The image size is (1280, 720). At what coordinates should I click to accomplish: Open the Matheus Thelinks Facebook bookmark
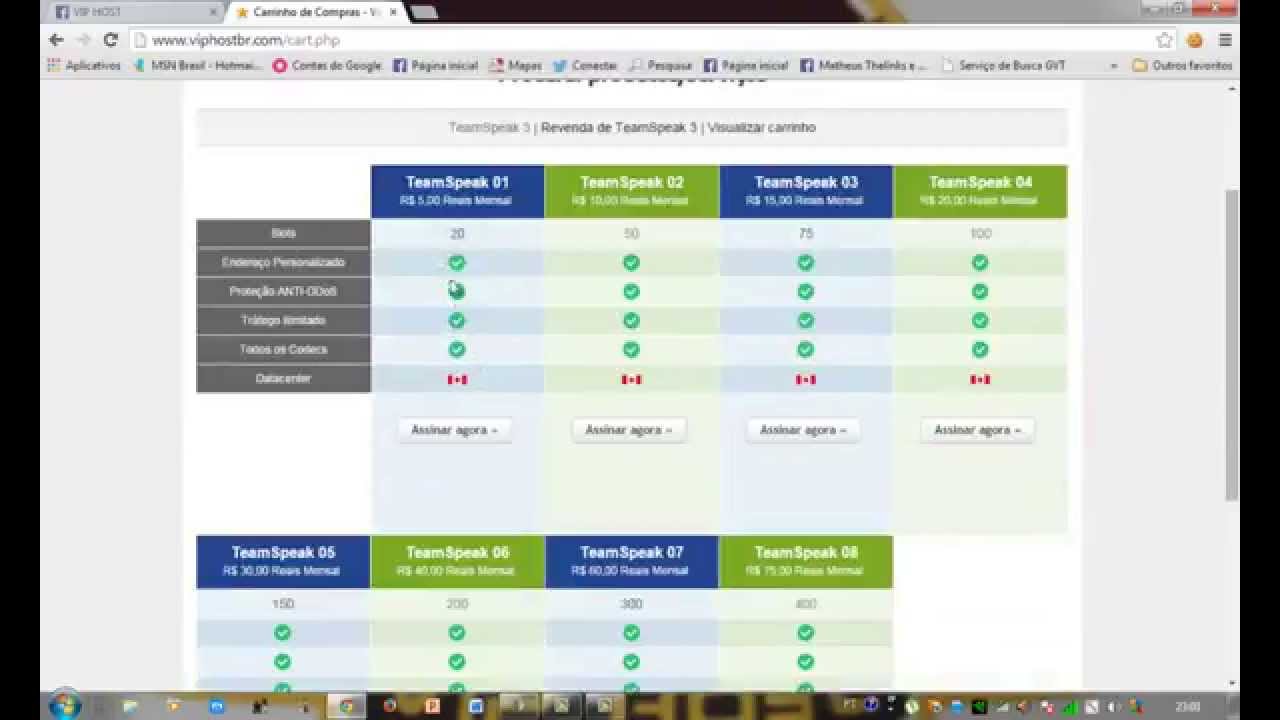tap(863, 65)
